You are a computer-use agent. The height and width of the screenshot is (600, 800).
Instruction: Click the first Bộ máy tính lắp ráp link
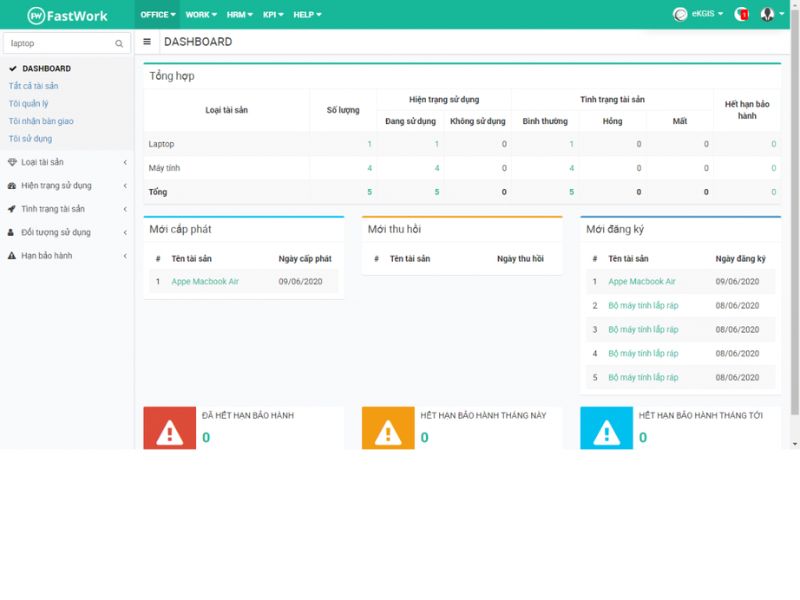[642, 305]
